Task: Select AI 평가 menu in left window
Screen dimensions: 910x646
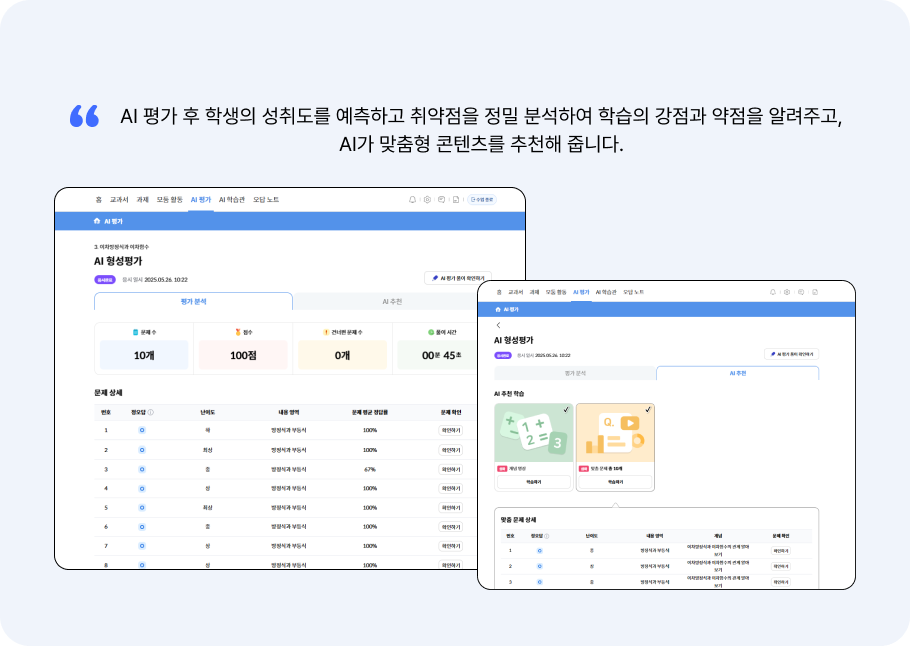Action: (x=201, y=200)
